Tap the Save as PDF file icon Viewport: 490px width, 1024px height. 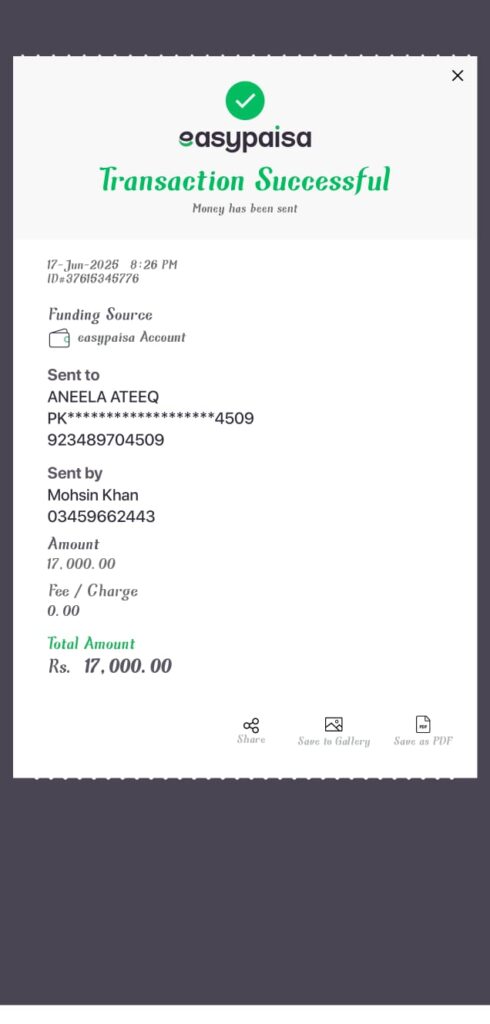coord(423,724)
